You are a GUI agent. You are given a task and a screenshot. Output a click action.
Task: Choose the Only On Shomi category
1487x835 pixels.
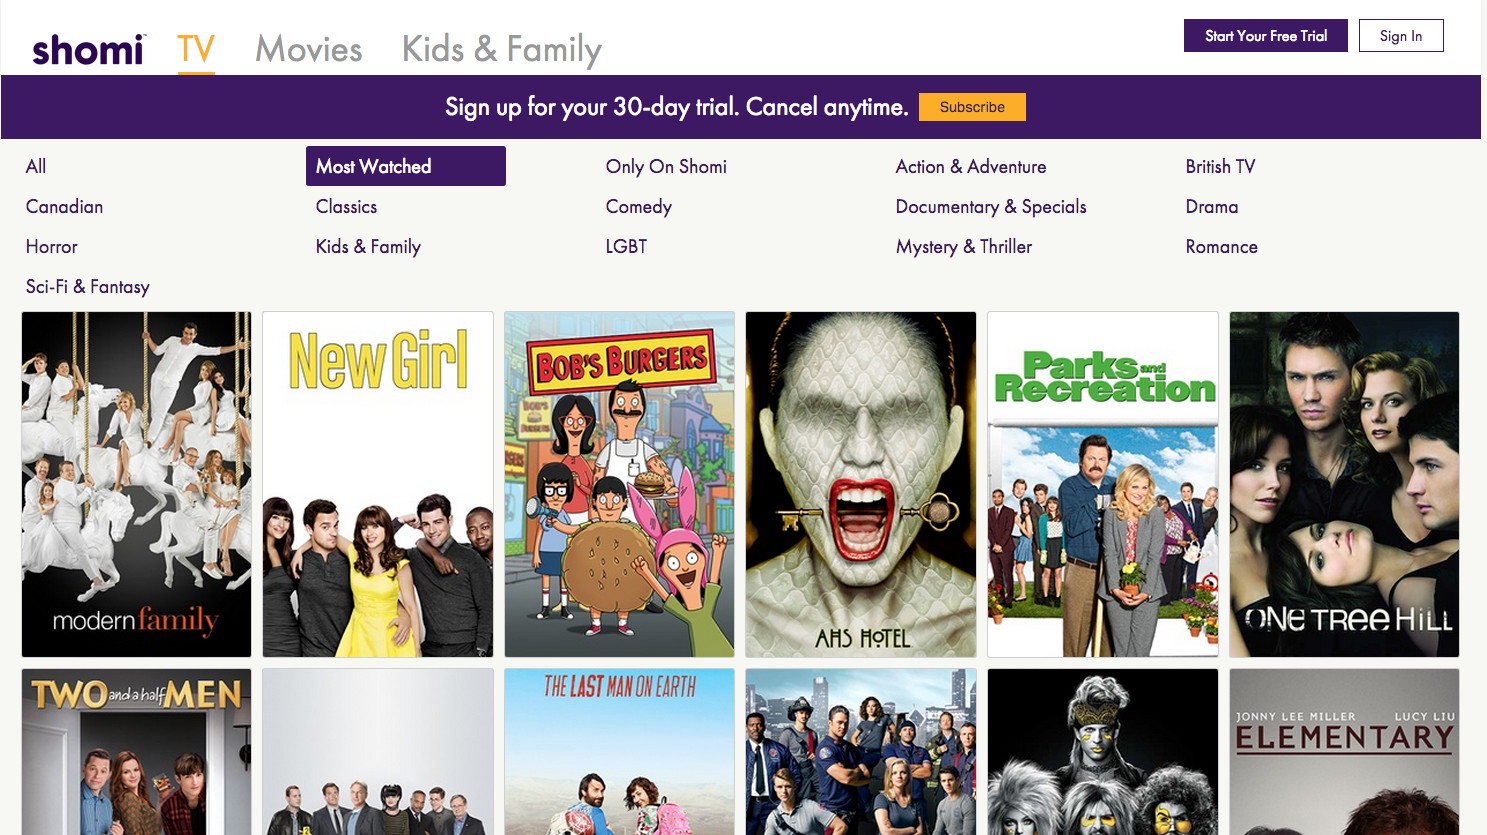pyautogui.click(x=666, y=167)
